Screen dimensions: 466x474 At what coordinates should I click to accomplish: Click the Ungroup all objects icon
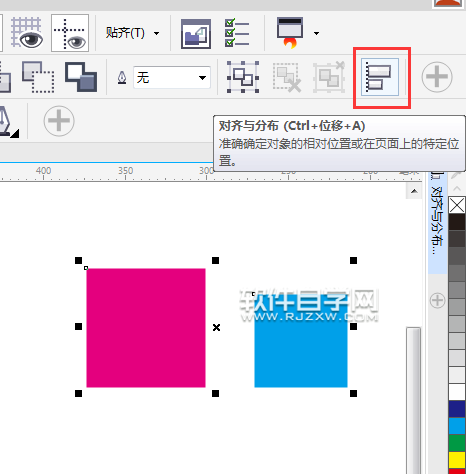click(329, 77)
